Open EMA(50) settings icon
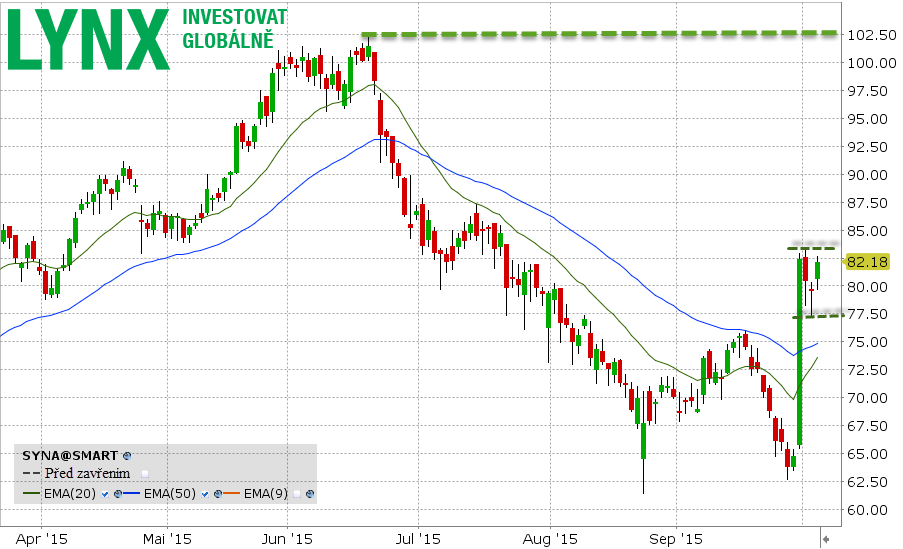 (x=218, y=494)
